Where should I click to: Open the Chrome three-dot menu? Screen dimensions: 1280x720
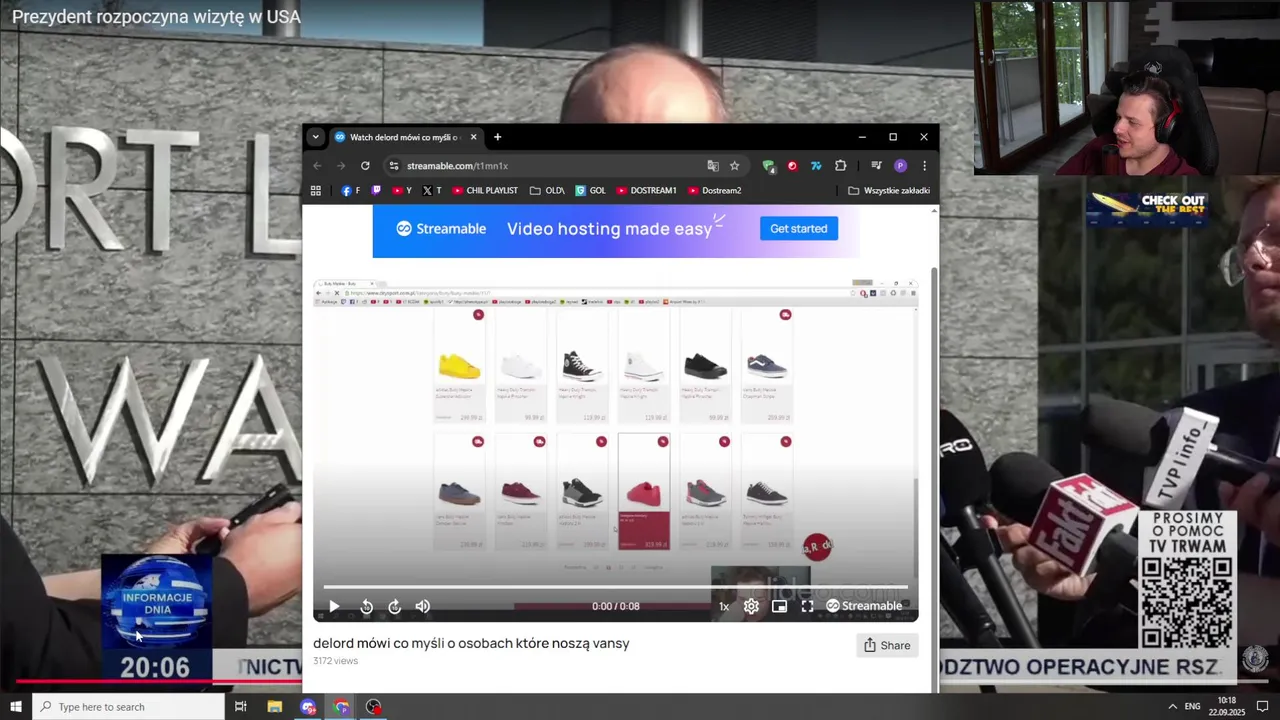click(x=924, y=166)
